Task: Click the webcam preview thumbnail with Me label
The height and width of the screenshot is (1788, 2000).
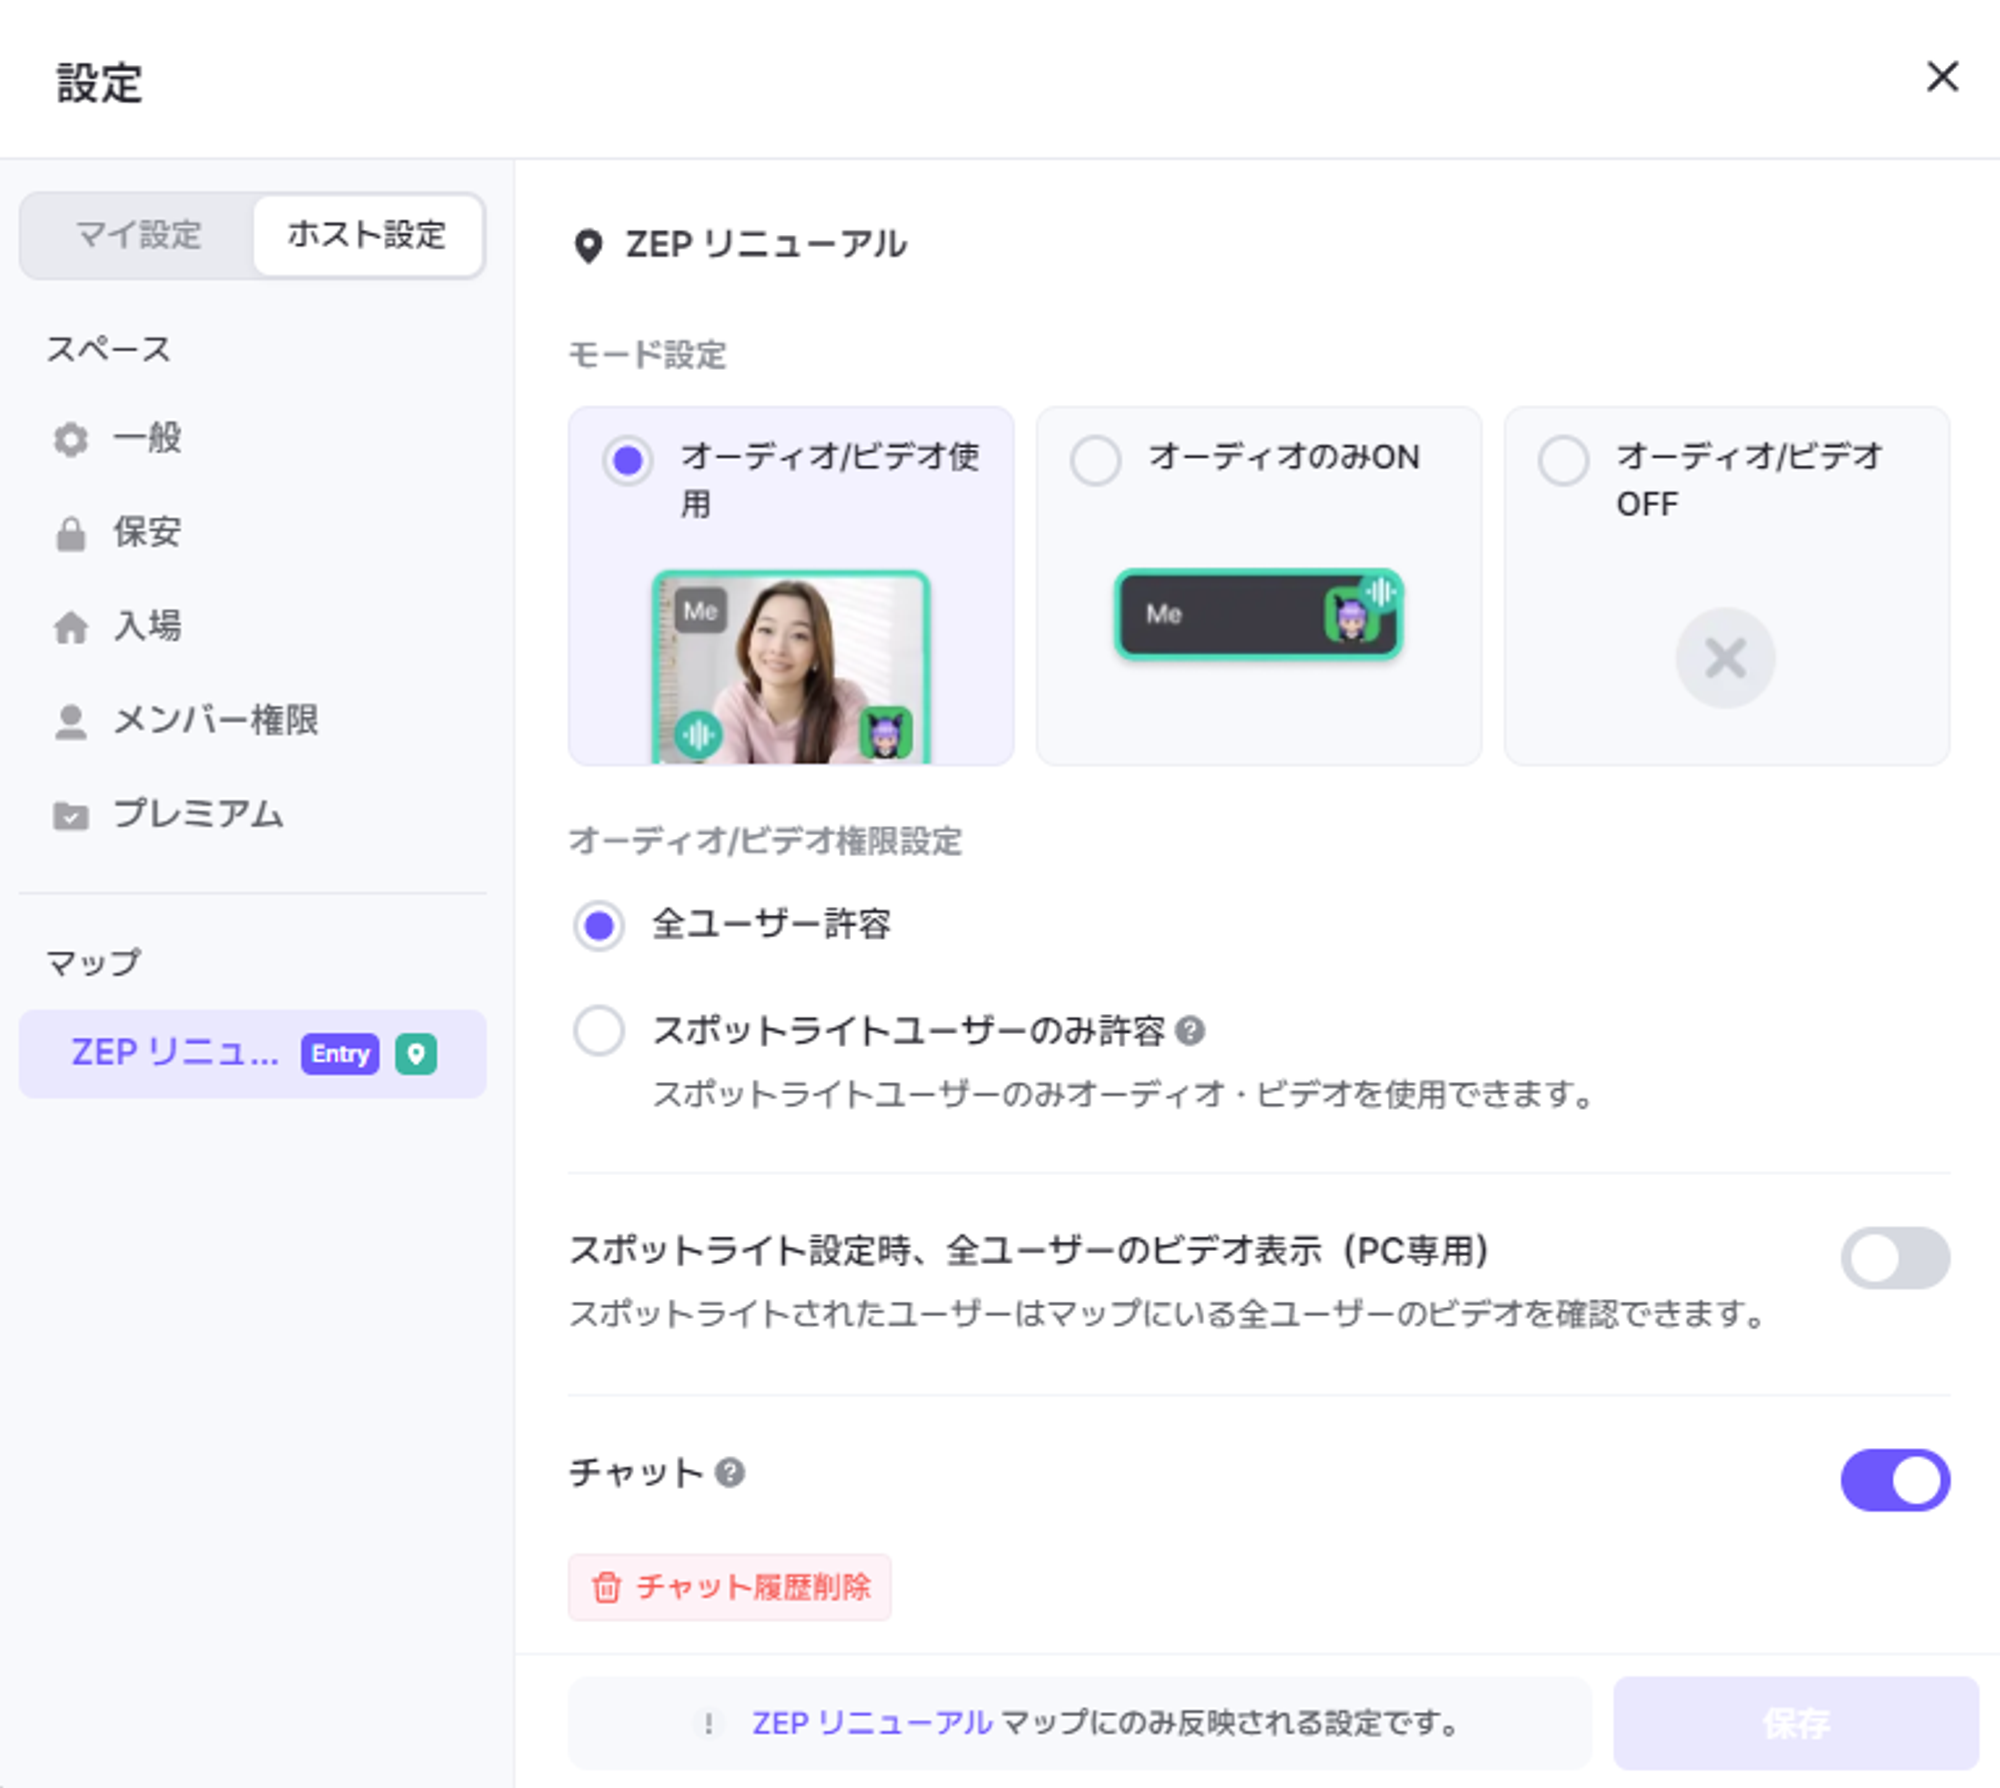Action: coord(791,668)
